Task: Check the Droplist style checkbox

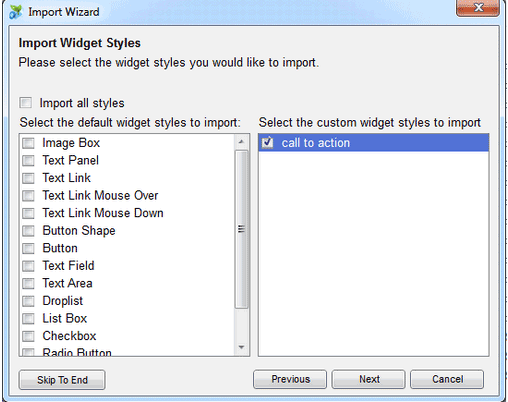Action: [28, 301]
